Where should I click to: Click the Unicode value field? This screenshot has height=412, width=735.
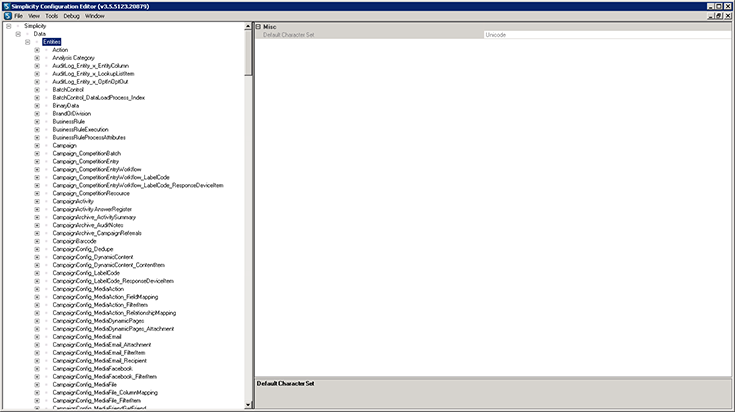click(x=607, y=35)
